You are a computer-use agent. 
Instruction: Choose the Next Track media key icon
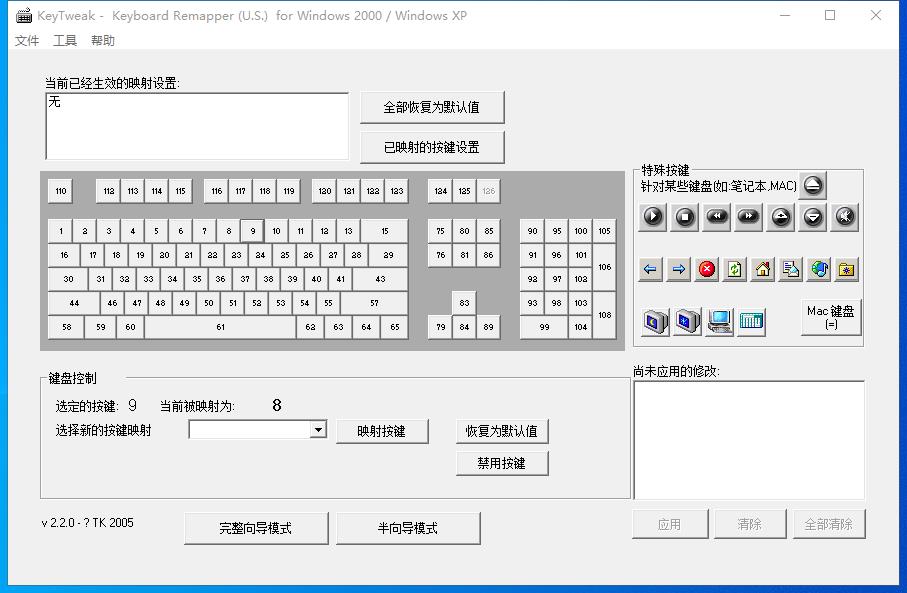click(x=749, y=217)
